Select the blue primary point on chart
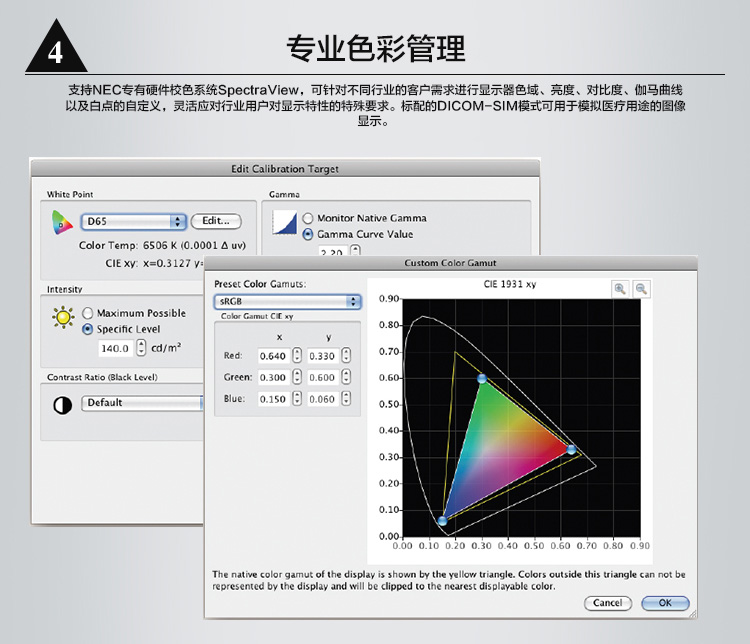The image size is (750, 644). point(442,520)
